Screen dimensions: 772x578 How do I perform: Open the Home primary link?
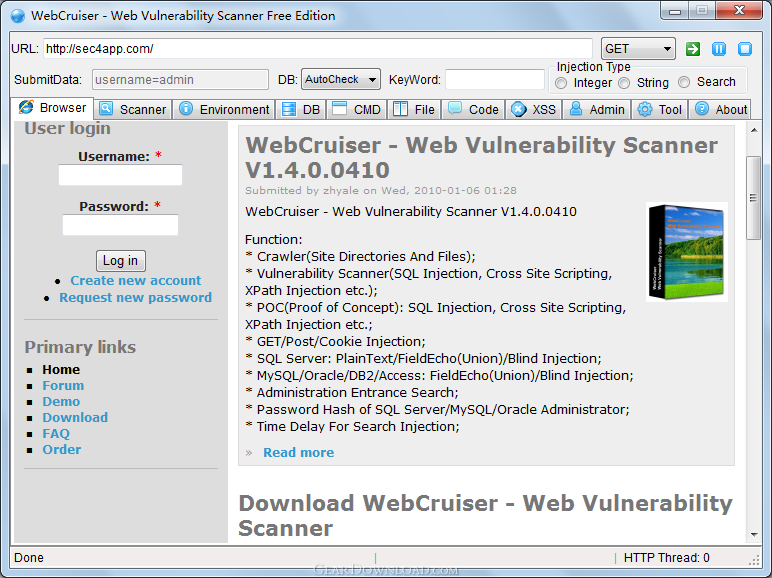click(x=61, y=370)
